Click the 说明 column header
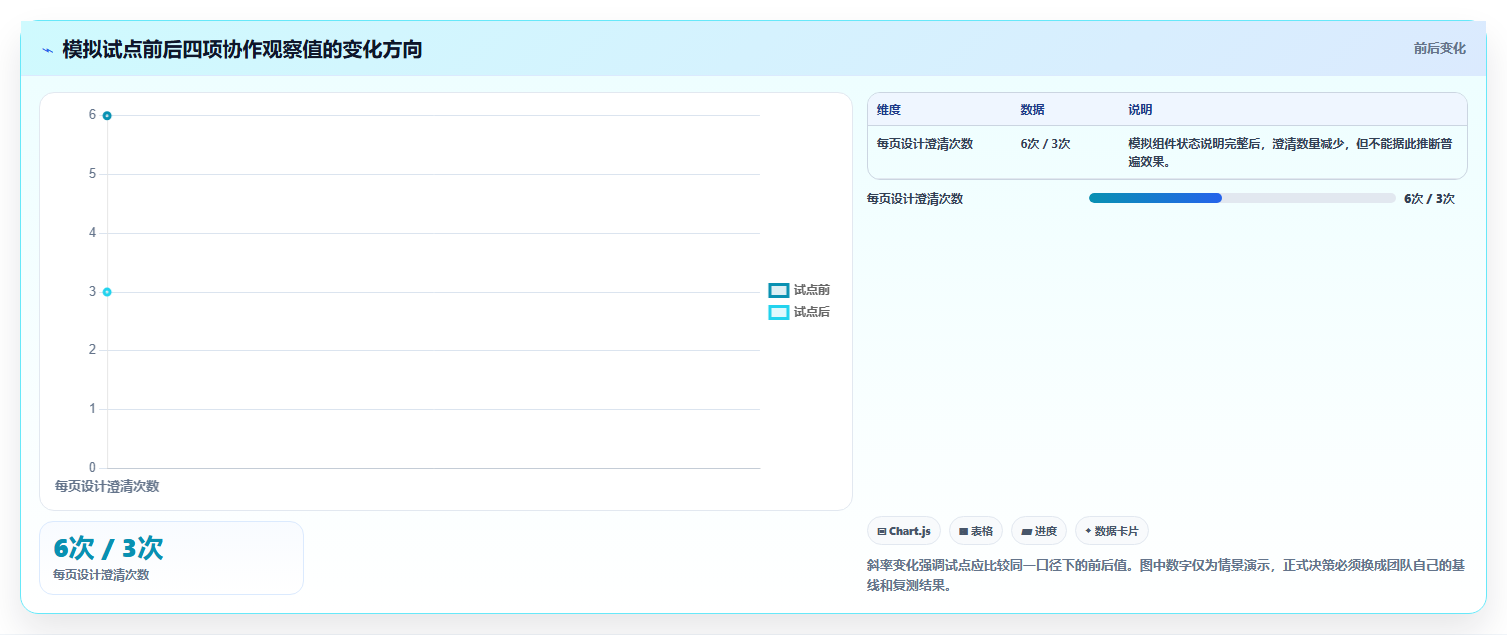Image resolution: width=1507 pixels, height=635 pixels. click(x=1141, y=110)
